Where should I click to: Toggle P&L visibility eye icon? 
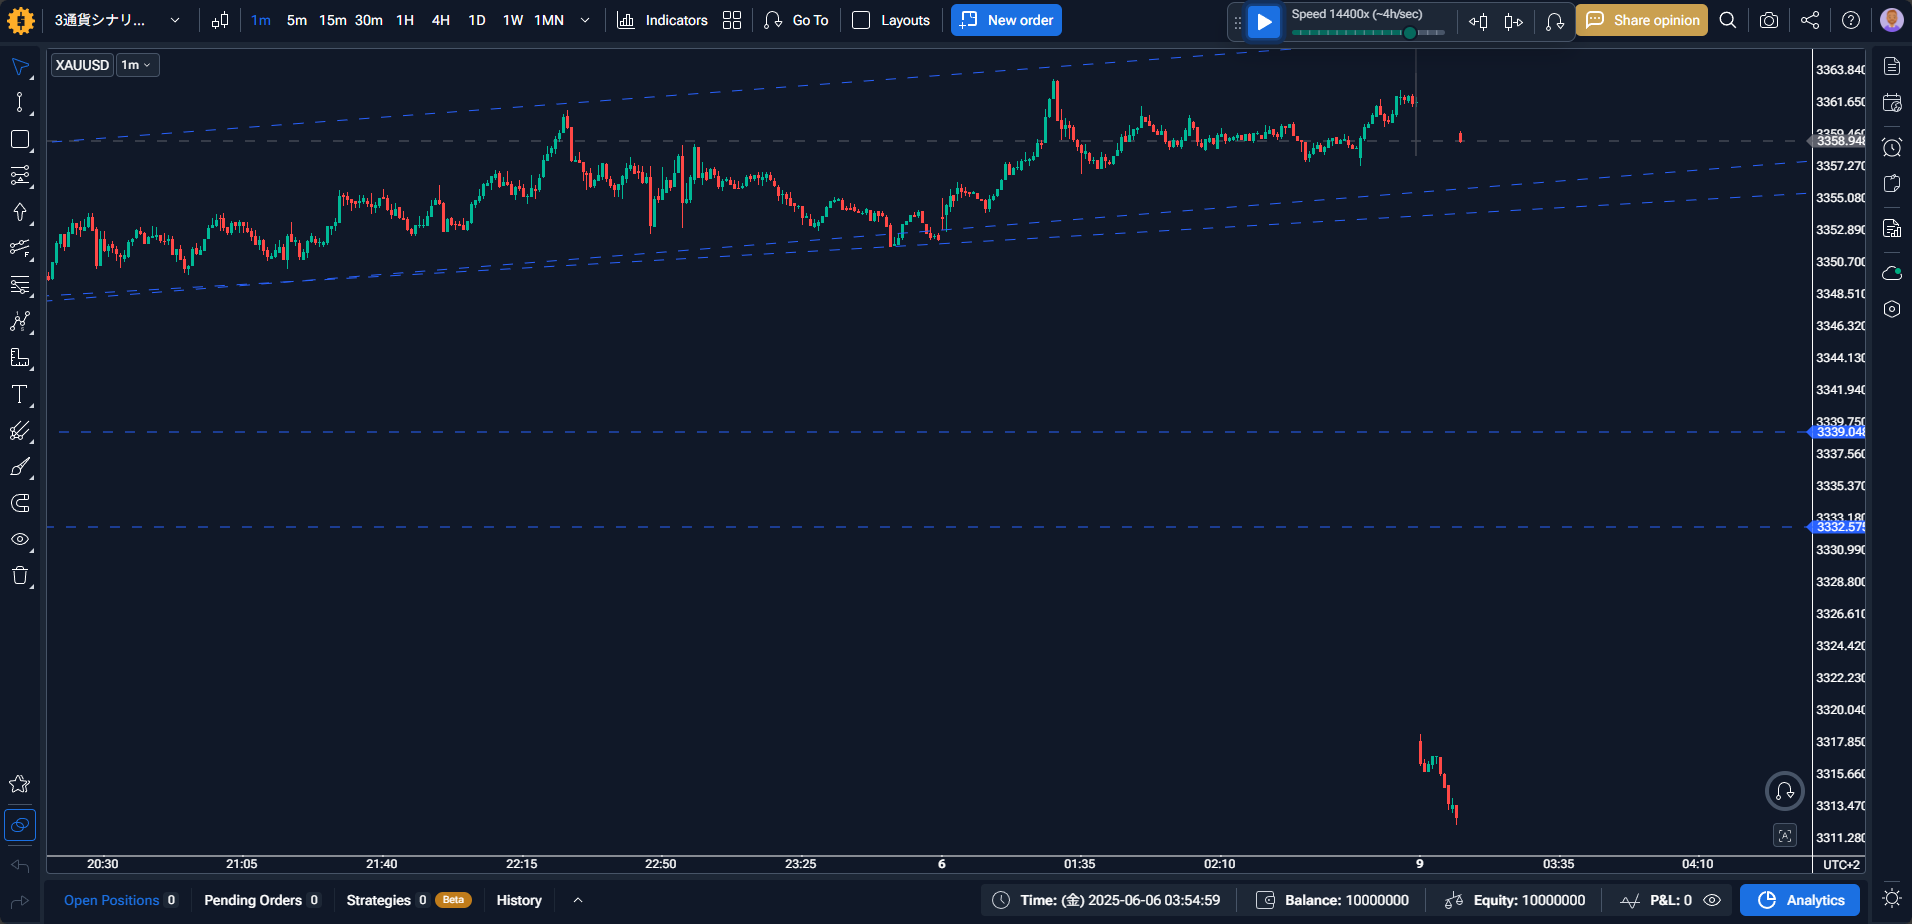click(1712, 900)
